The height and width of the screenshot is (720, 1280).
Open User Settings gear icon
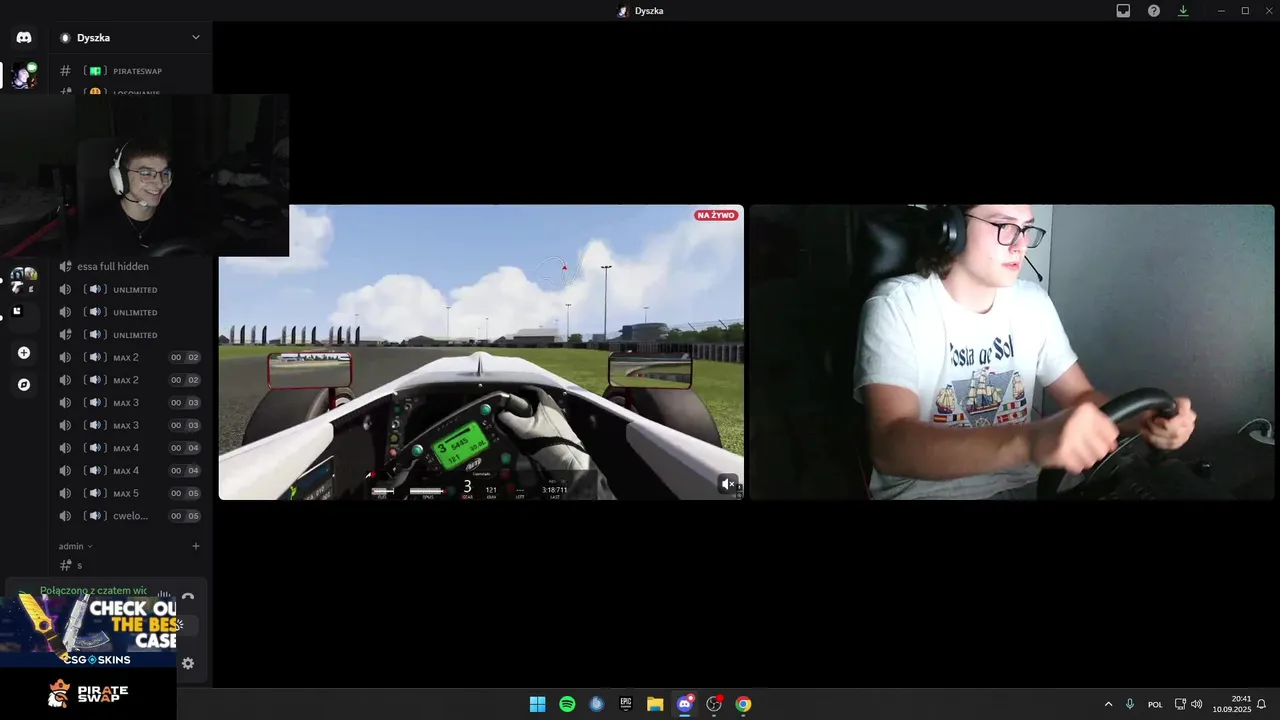pyautogui.click(x=187, y=663)
